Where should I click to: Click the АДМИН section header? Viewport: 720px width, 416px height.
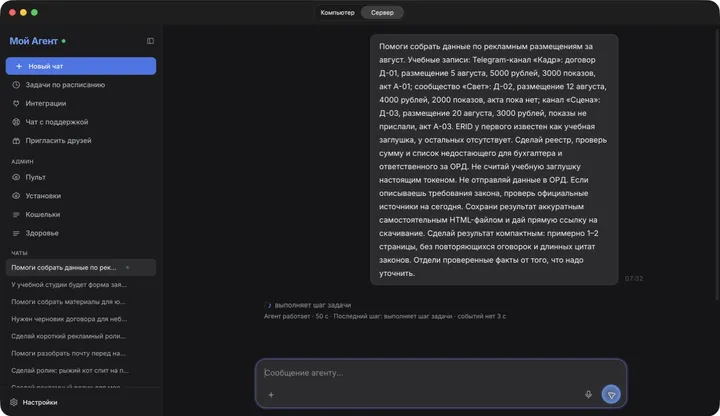click(22, 162)
